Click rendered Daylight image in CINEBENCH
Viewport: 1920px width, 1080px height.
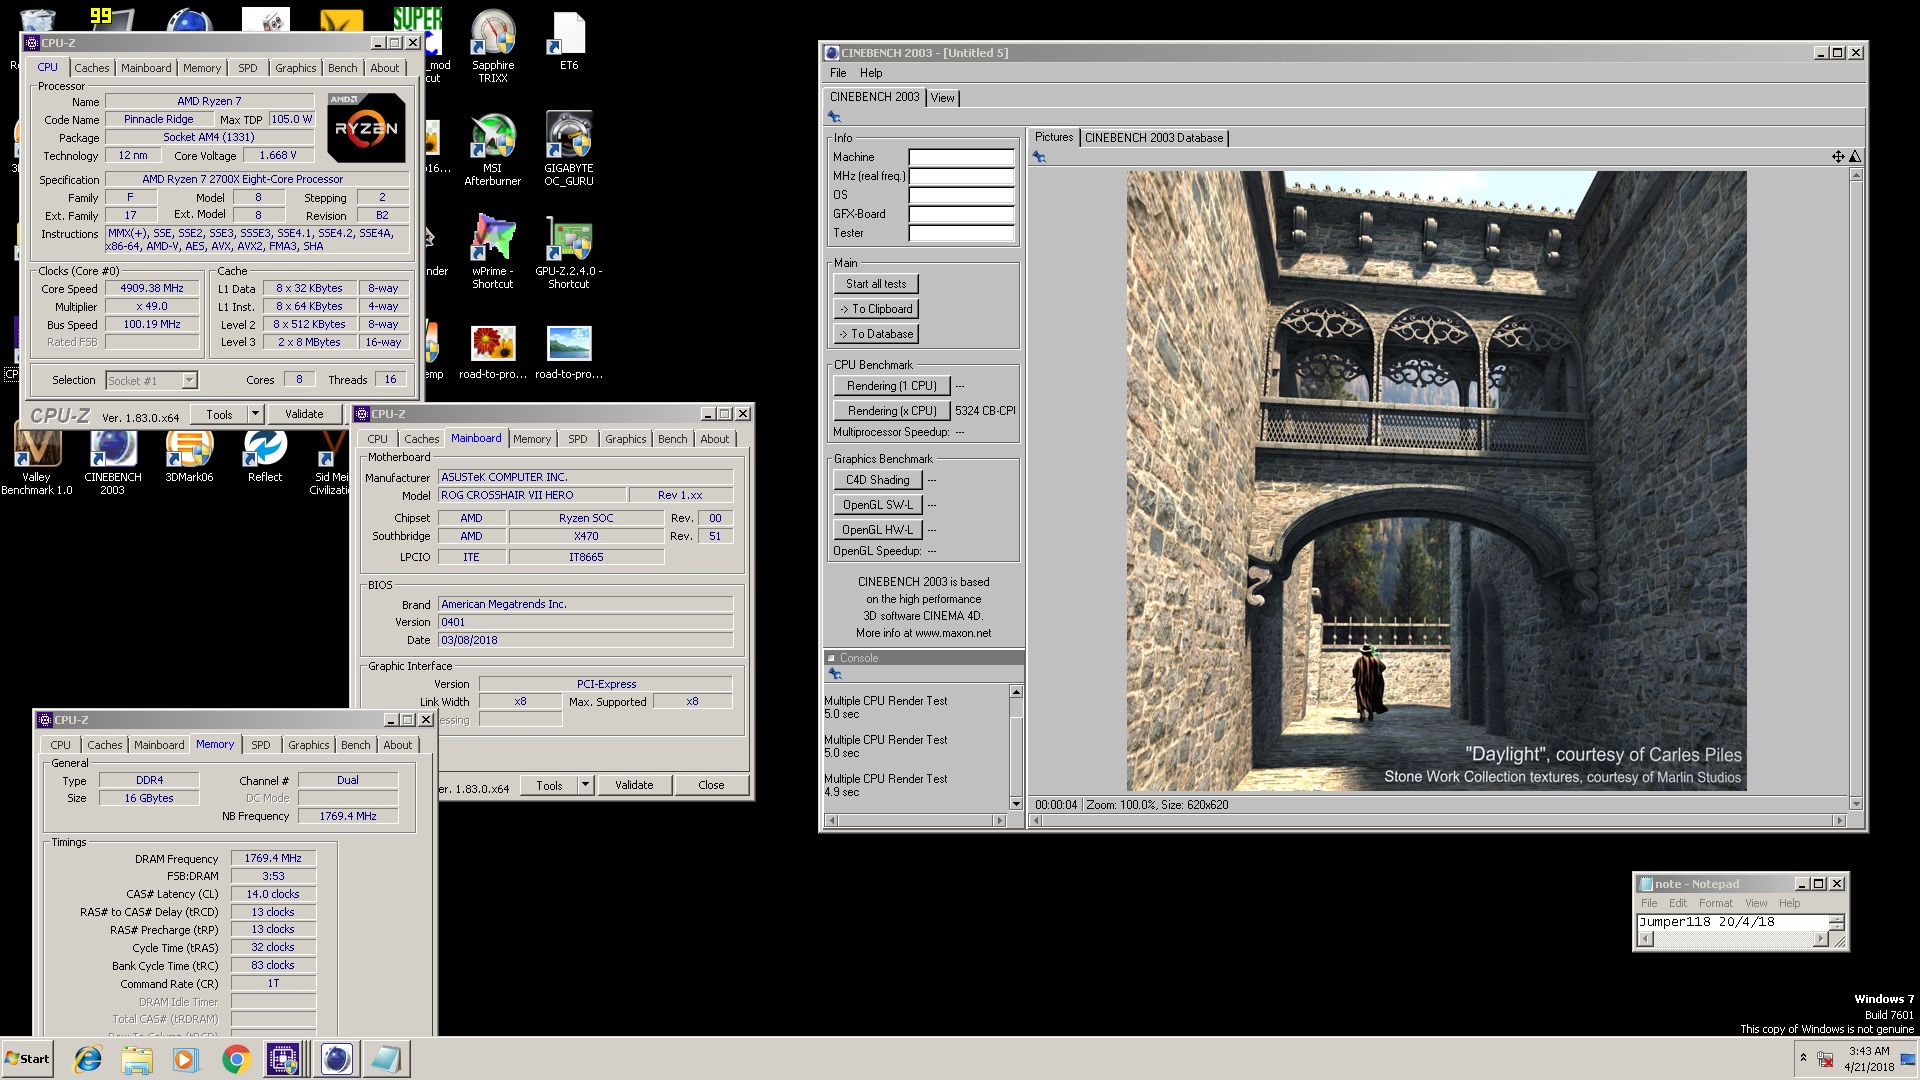click(1437, 480)
